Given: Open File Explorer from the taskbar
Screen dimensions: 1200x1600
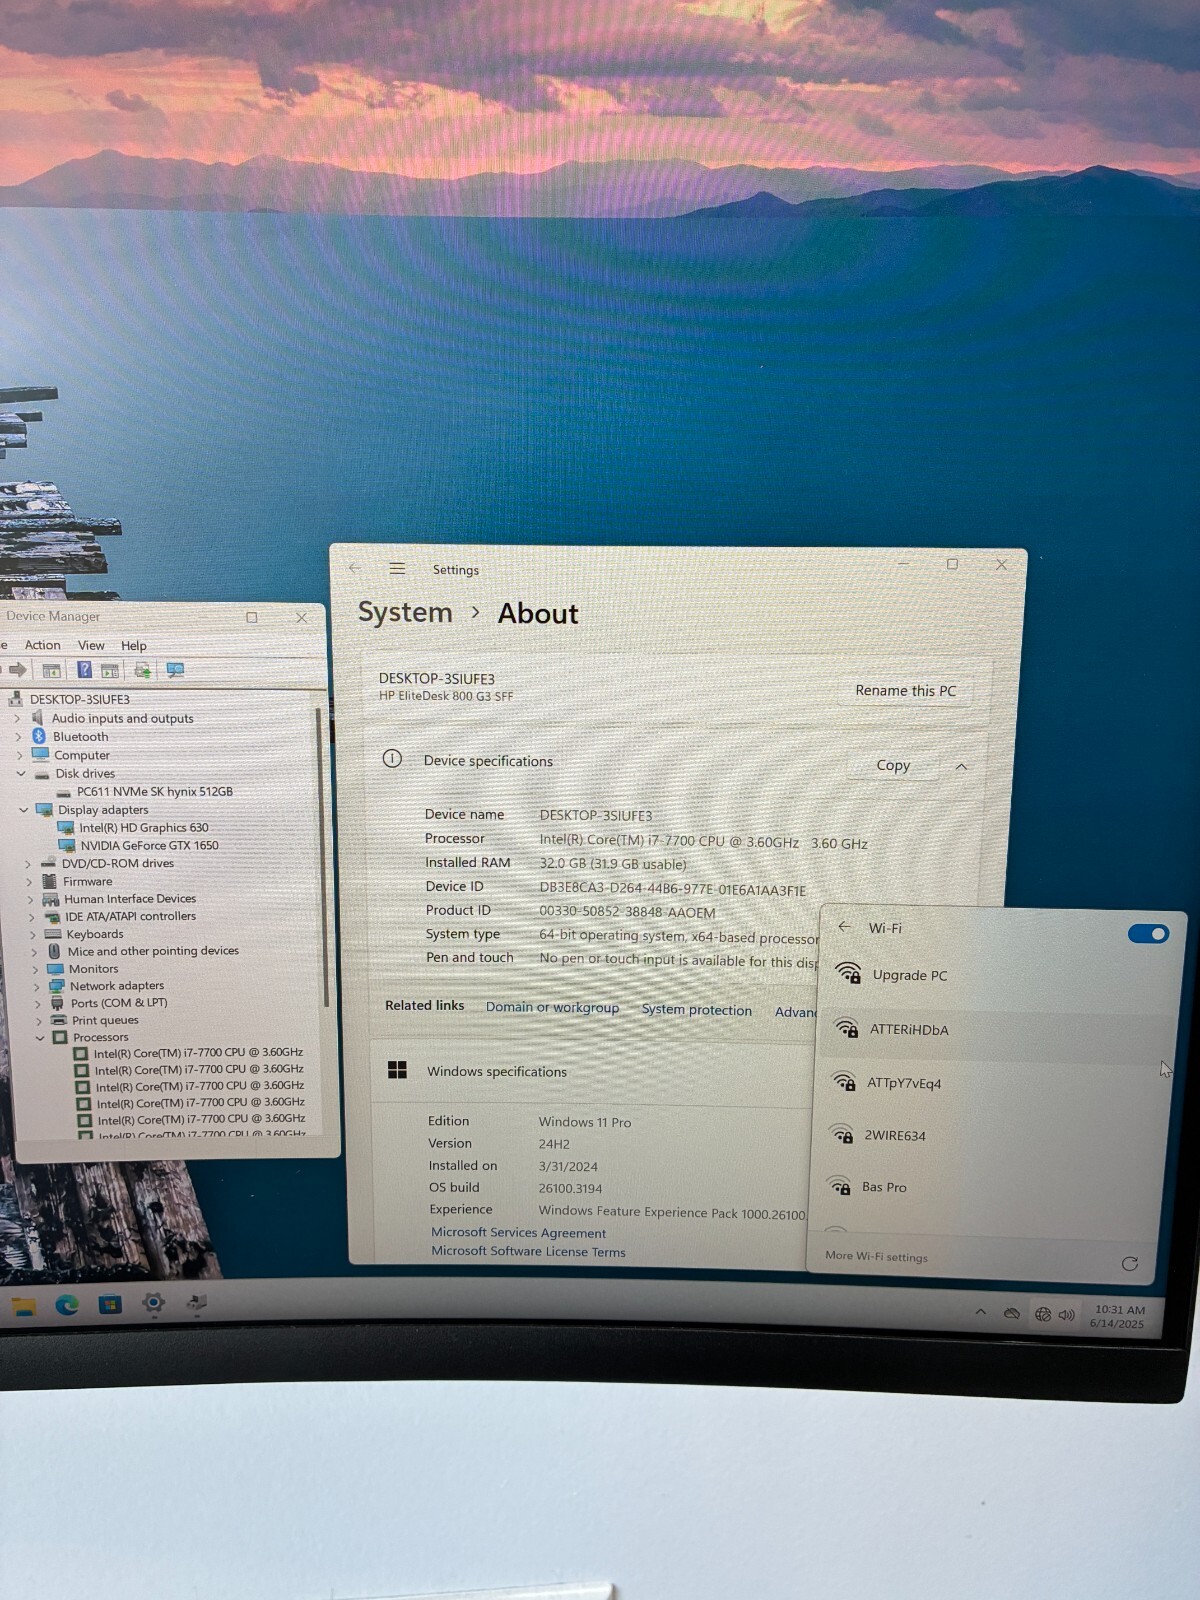Looking at the screenshot, I should [23, 1305].
